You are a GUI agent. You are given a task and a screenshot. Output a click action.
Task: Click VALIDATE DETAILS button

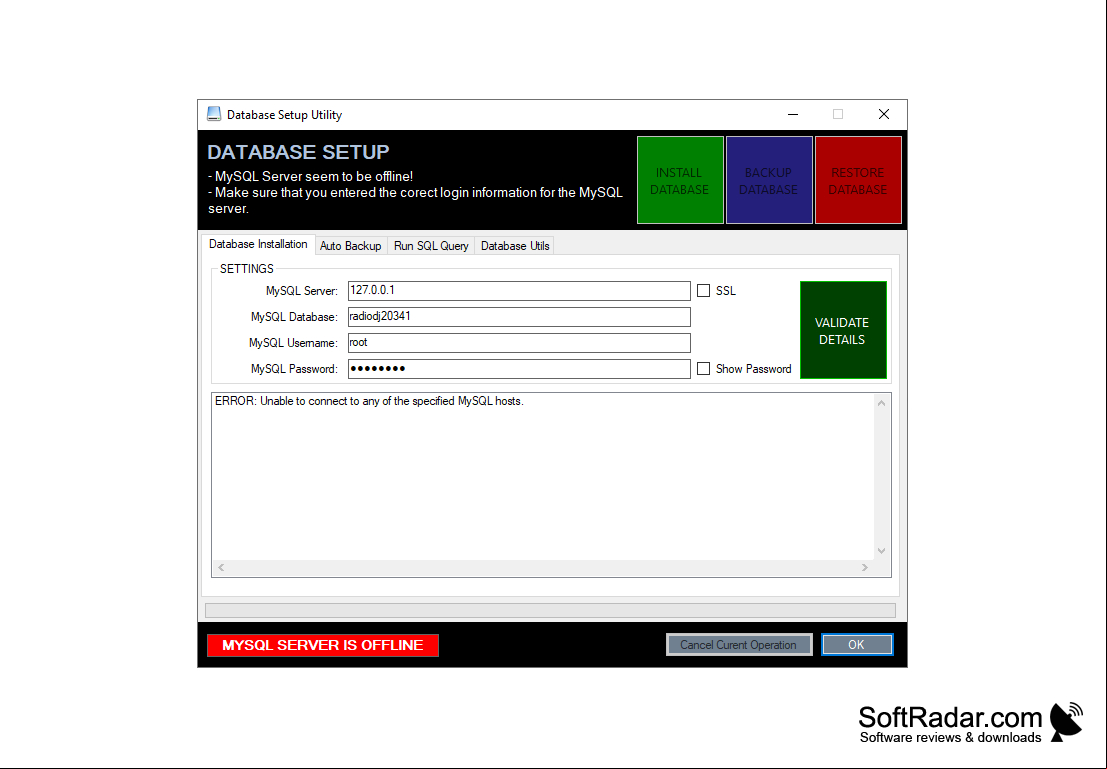(843, 330)
